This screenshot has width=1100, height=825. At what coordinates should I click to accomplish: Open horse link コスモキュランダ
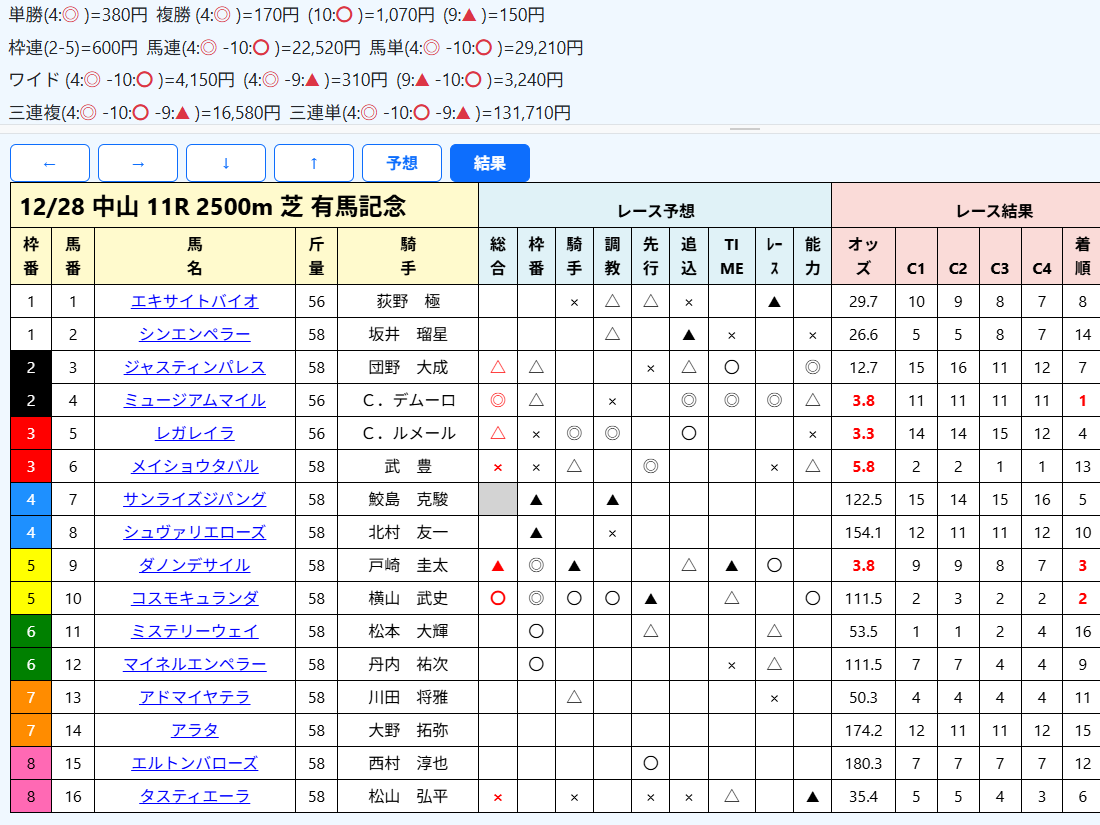tap(195, 598)
